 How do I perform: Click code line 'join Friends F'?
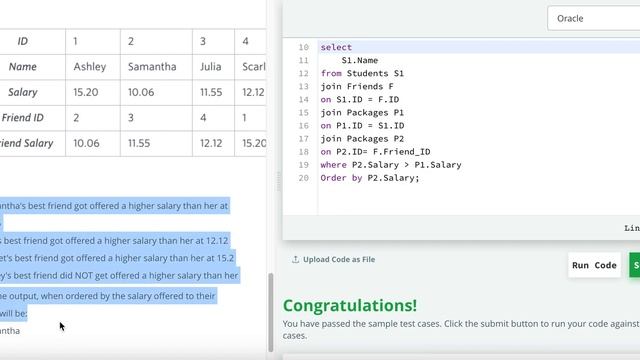[x=357, y=87]
